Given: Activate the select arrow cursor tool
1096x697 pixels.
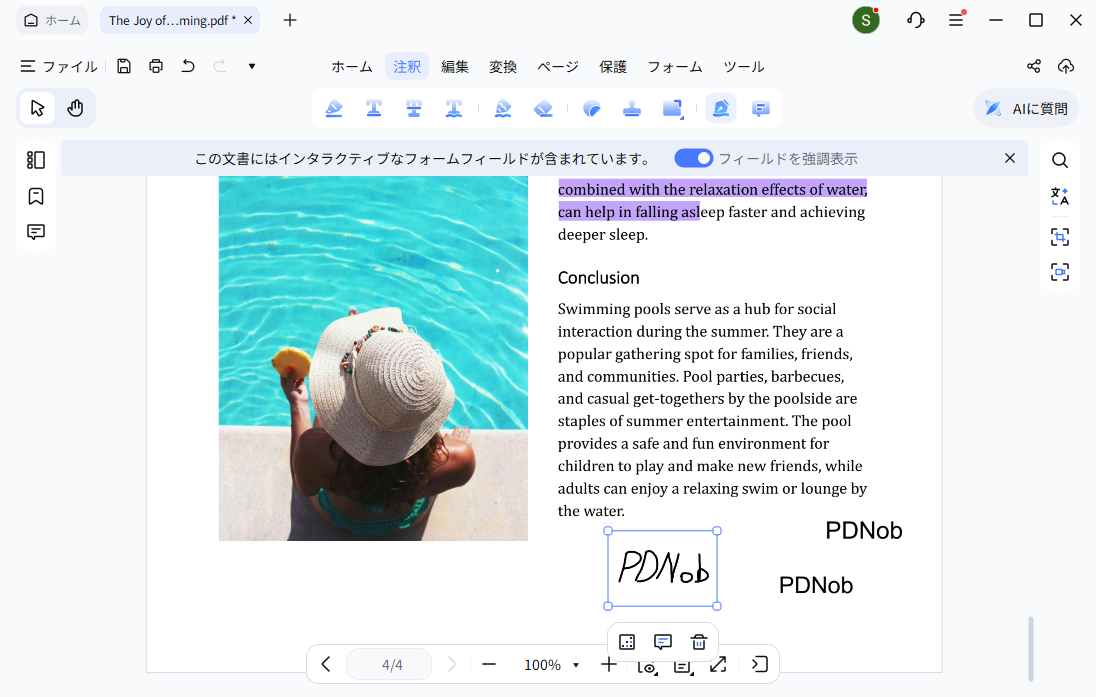Looking at the screenshot, I should [x=37, y=108].
